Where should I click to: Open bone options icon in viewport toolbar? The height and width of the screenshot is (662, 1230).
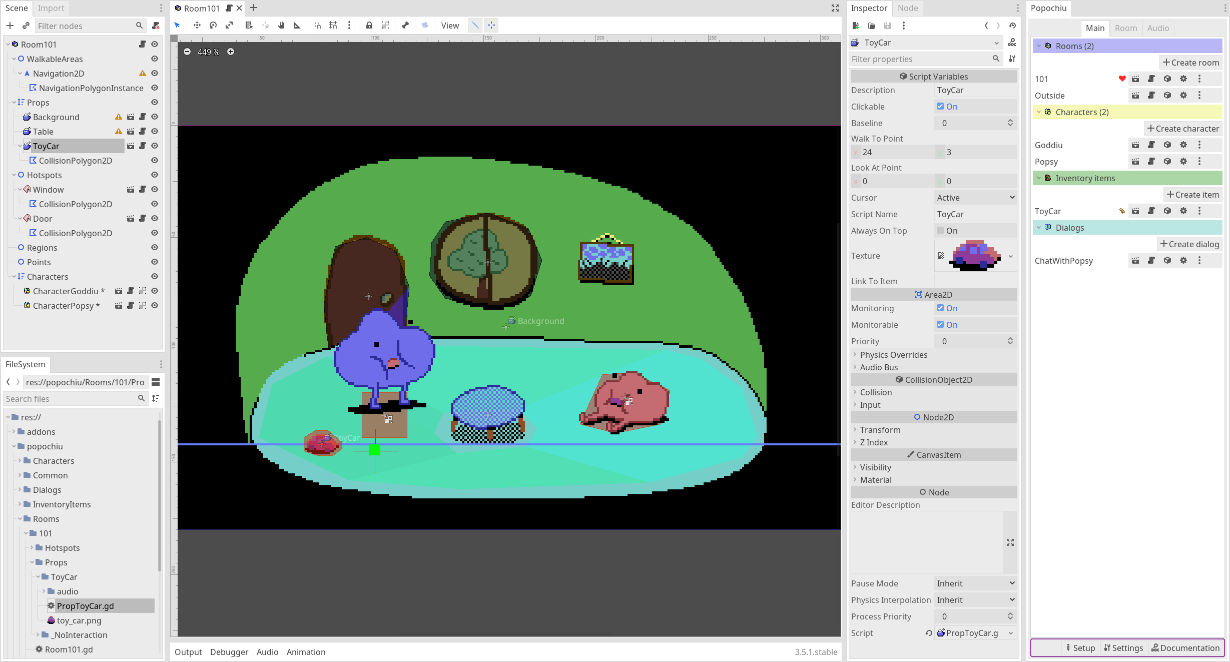[x=405, y=25]
